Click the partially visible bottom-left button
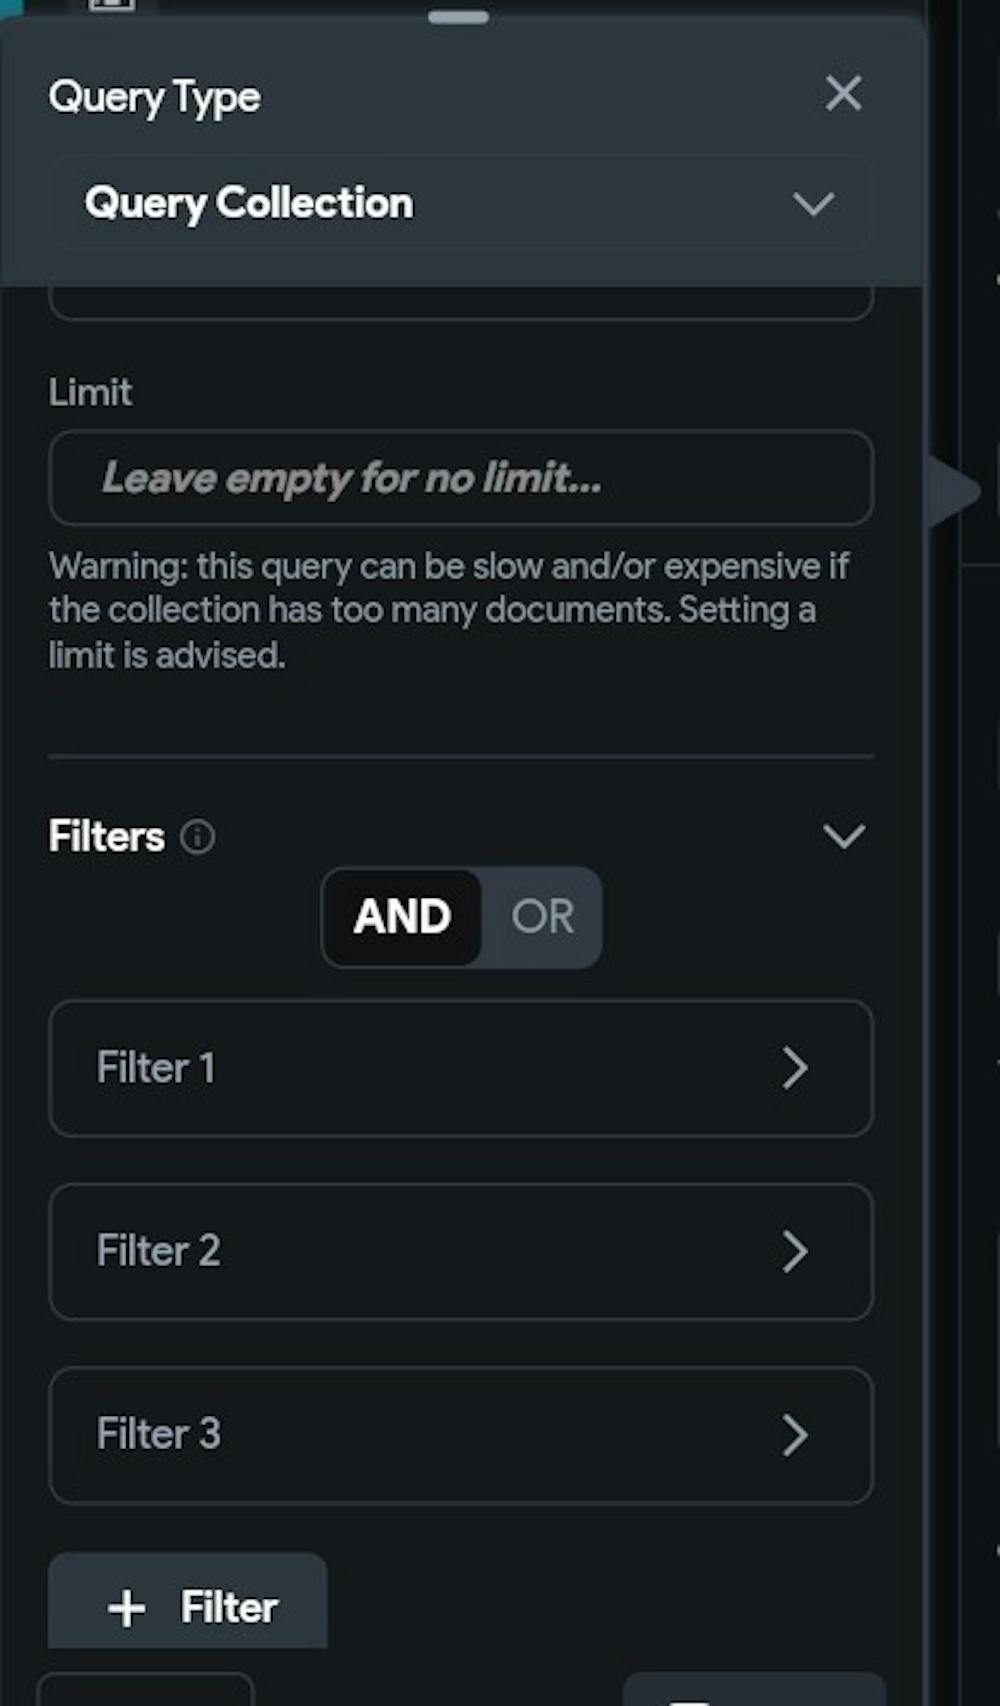Viewport: 1000px width, 1706px height. [x=146, y=1690]
